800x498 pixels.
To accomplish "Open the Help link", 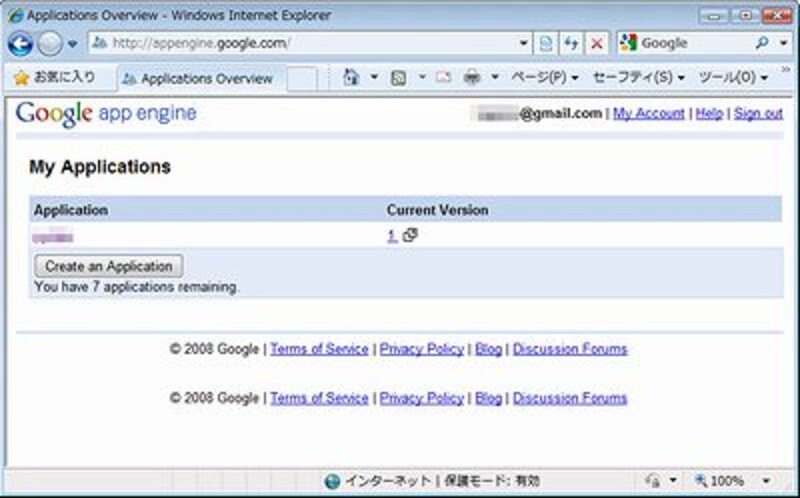I will 709,113.
